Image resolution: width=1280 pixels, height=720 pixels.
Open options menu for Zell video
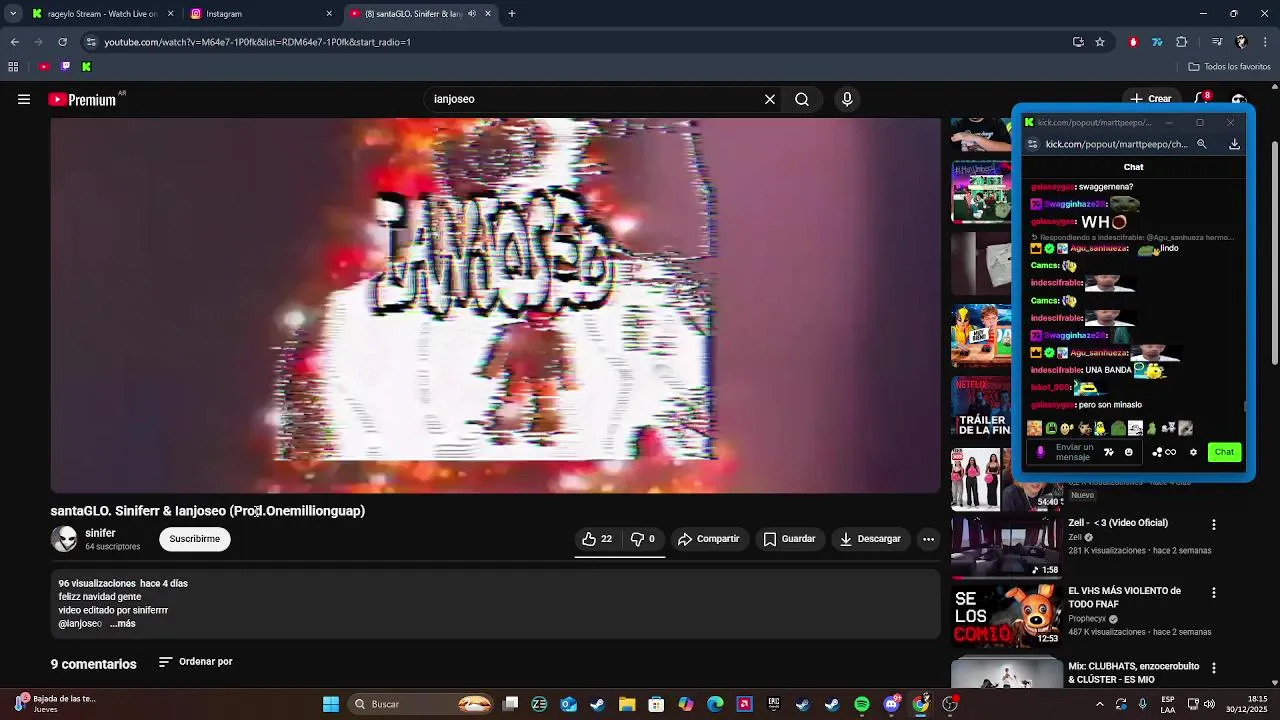coord(1214,525)
